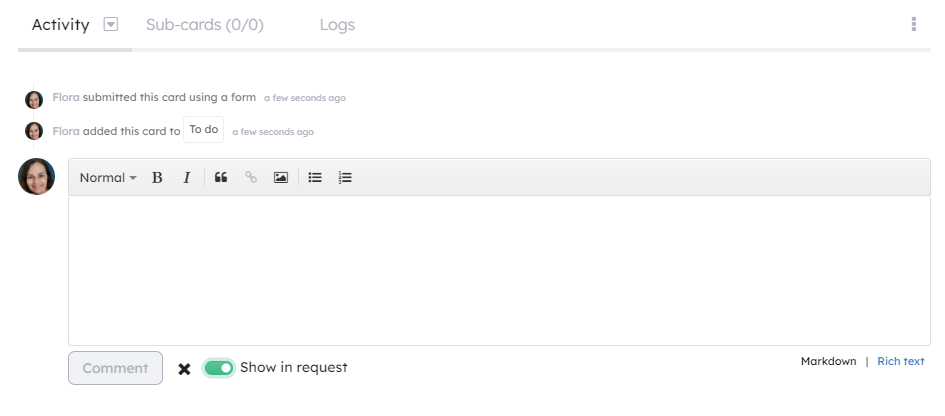Screen dimensions: 945x416
Task: Create a numbered list in comment
Action: tap(345, 177)
